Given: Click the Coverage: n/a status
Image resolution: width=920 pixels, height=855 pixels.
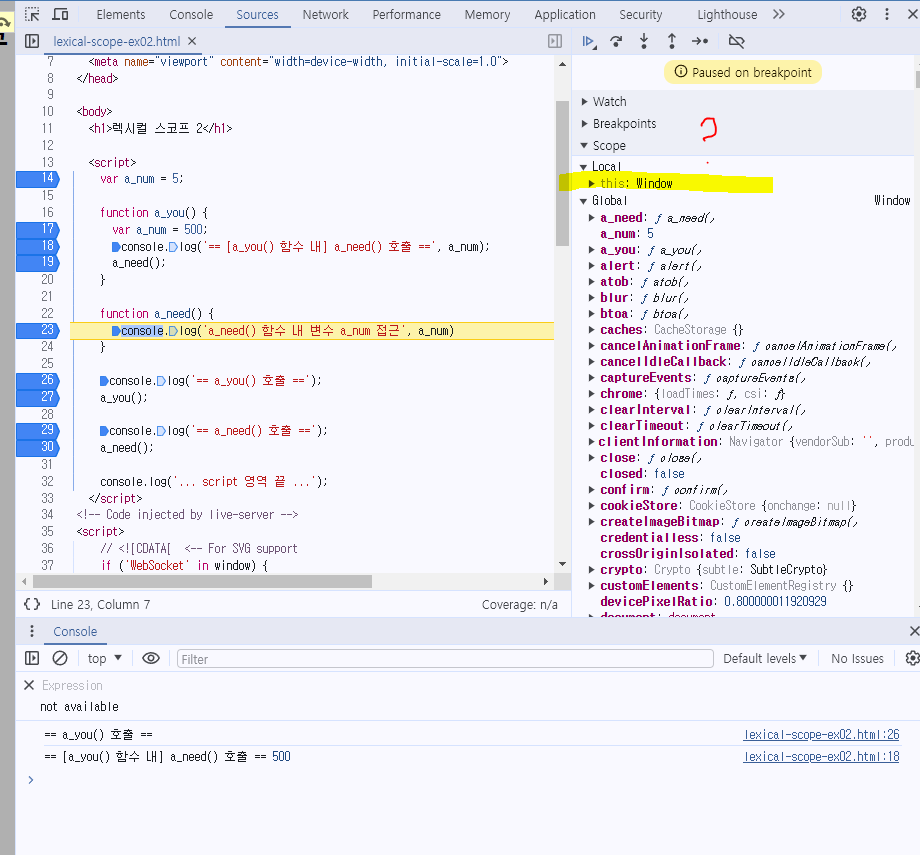Looking at the screenshot, I should [x=520, y=604].
